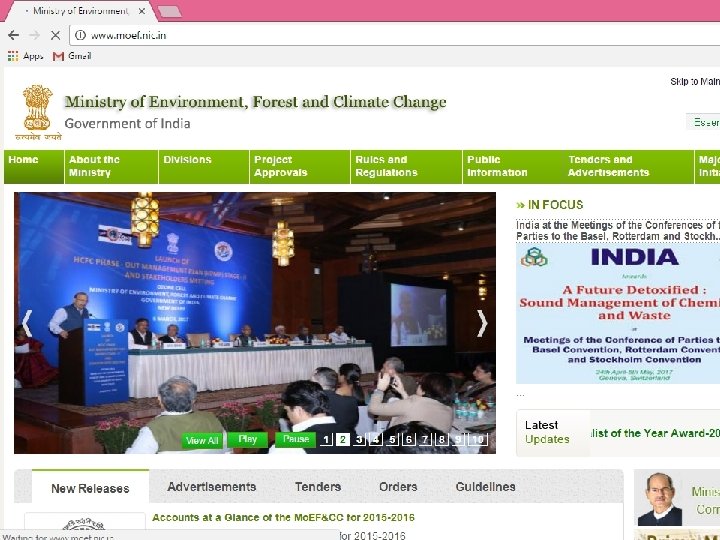Click the View All slideshow button
The width and height of the screenshot is (720, 540).
(x=202, y=440)
